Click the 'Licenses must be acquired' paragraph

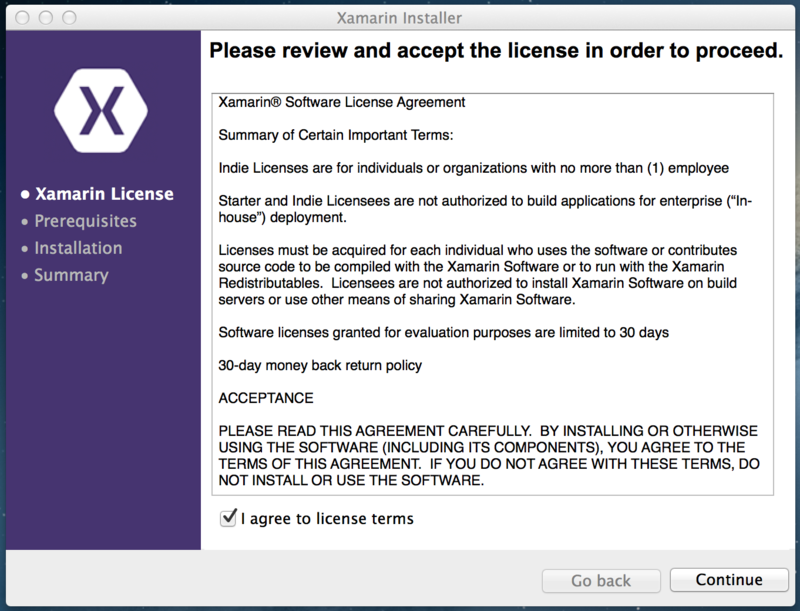pyautogui.click(x=478, y=275)
